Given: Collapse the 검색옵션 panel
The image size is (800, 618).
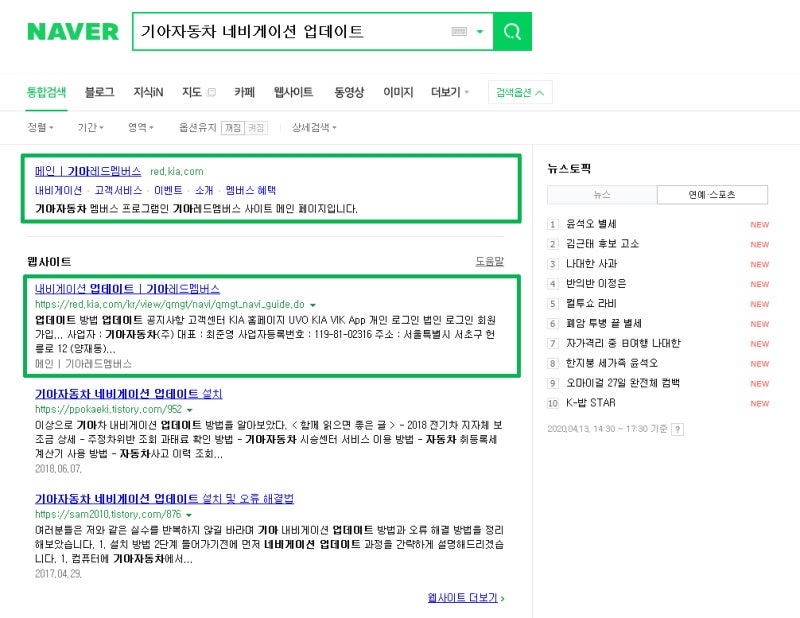Looking at the screenshot, I should click(x=520, y=92).
